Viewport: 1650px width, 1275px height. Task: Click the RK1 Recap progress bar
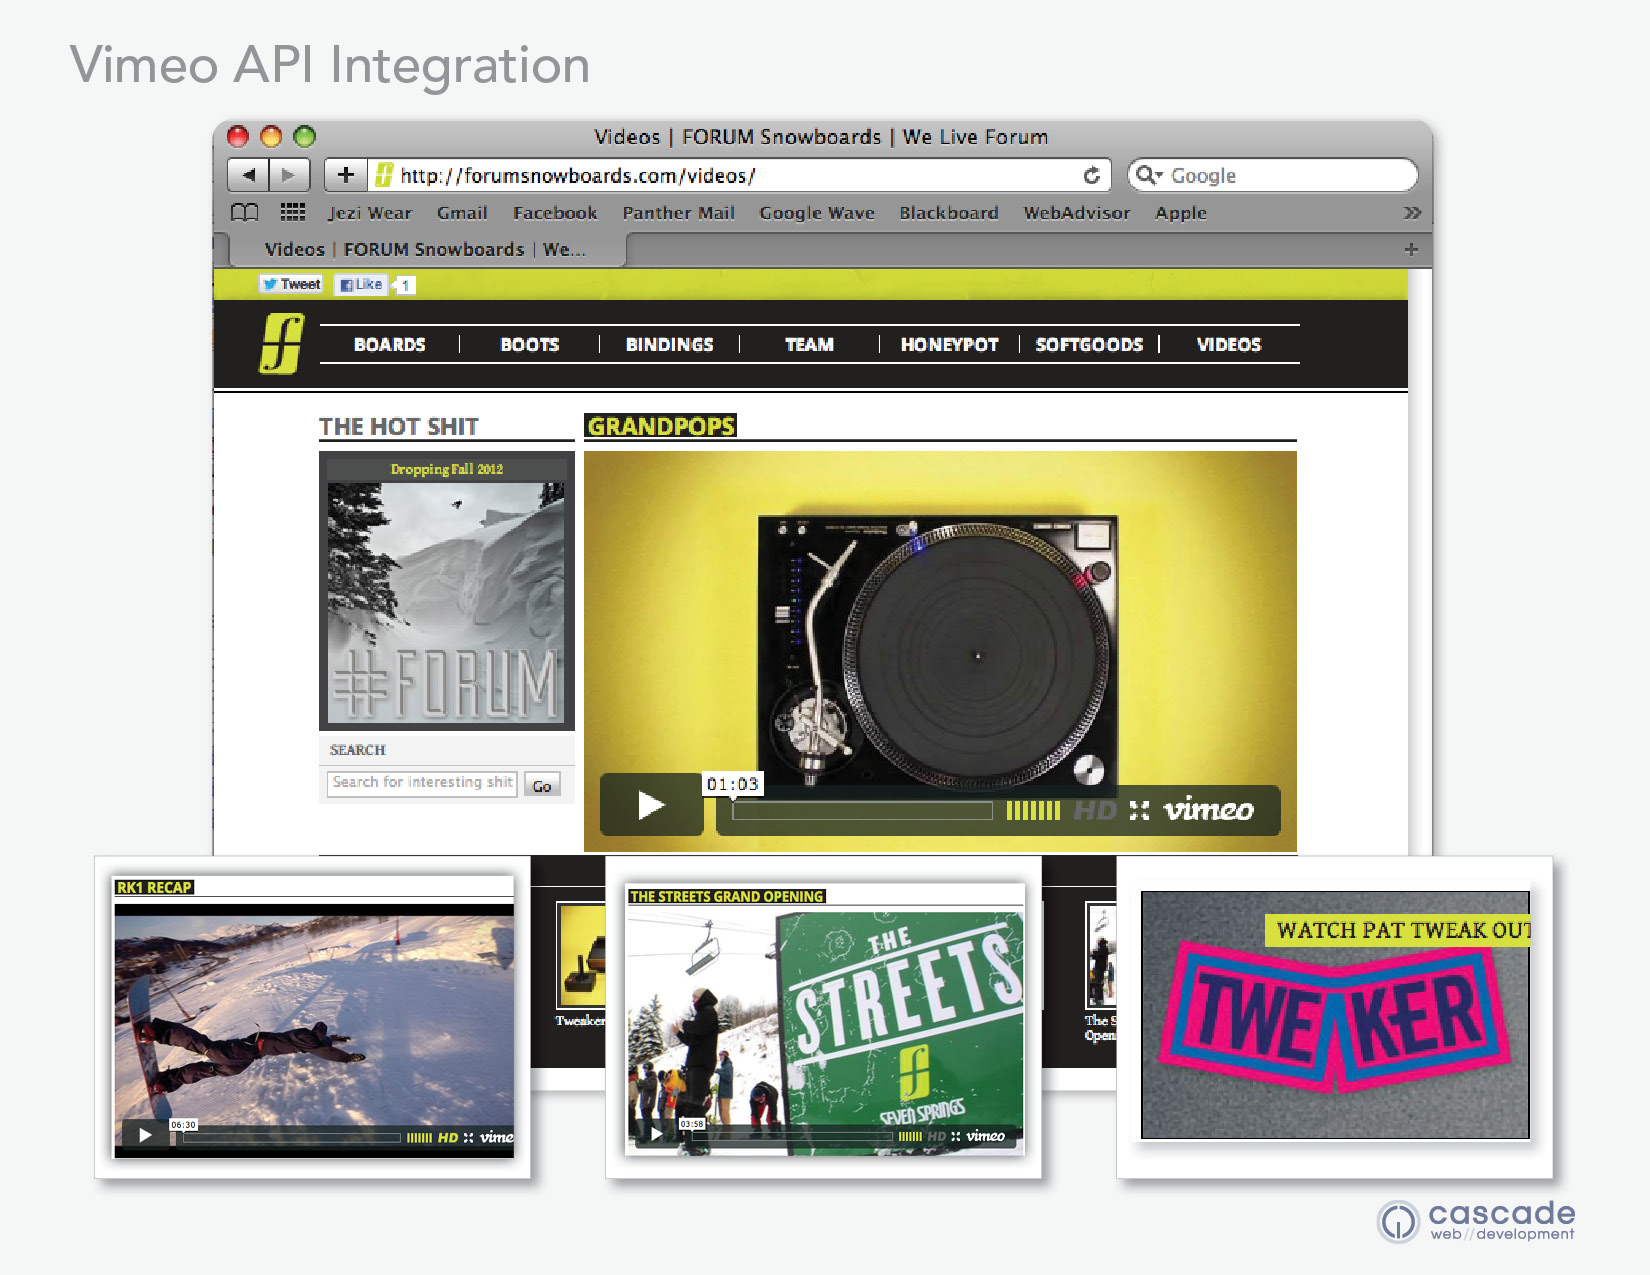click(292, 1138)
